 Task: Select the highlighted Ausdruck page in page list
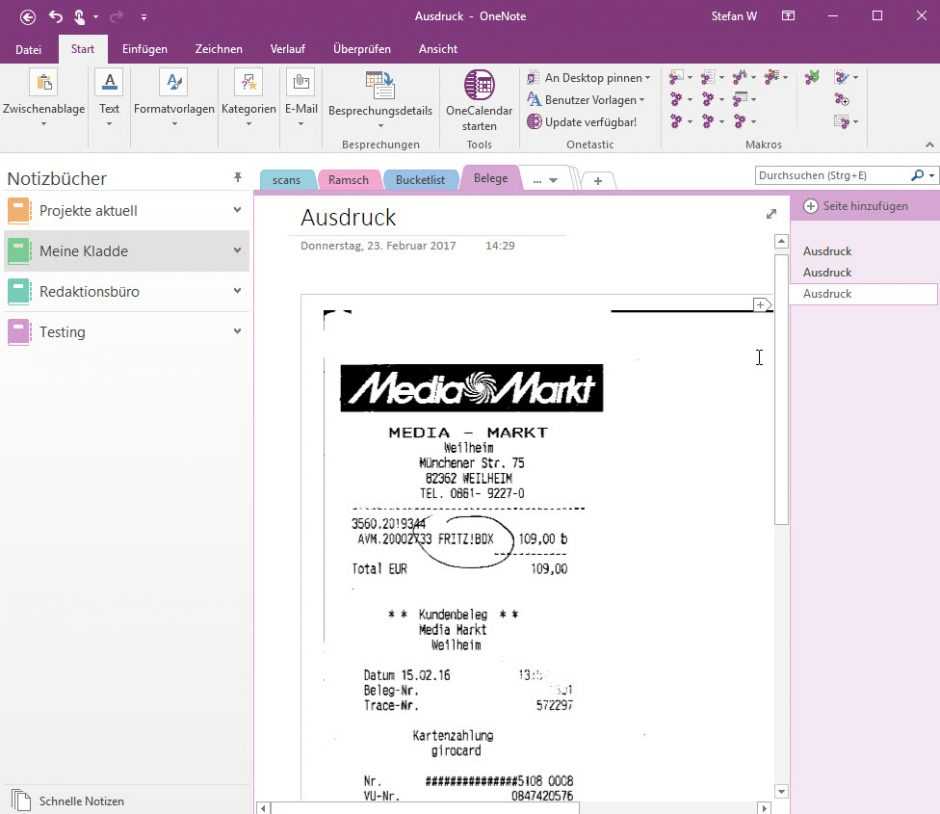pyautogui.click(x=863, y=294)
